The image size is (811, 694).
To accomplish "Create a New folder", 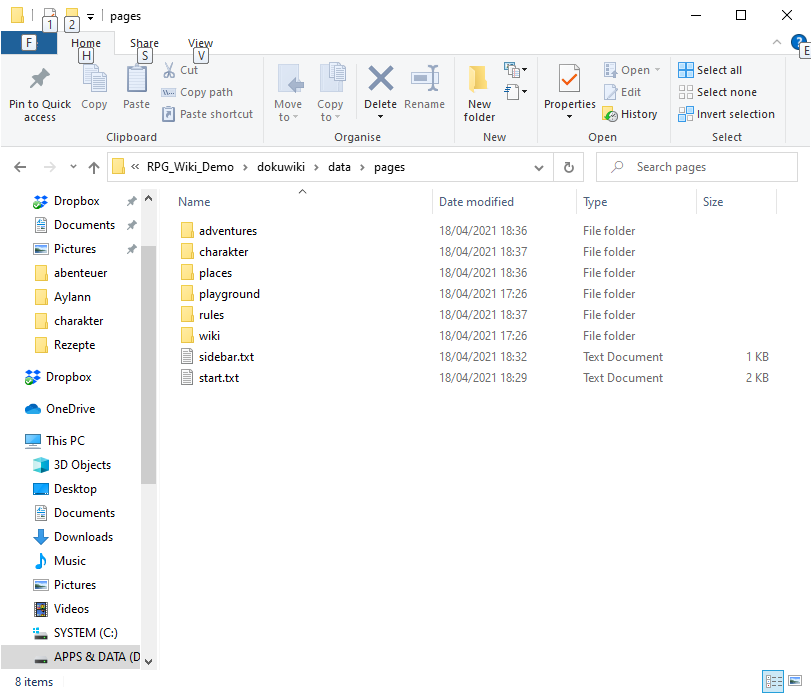I will 479,94.
